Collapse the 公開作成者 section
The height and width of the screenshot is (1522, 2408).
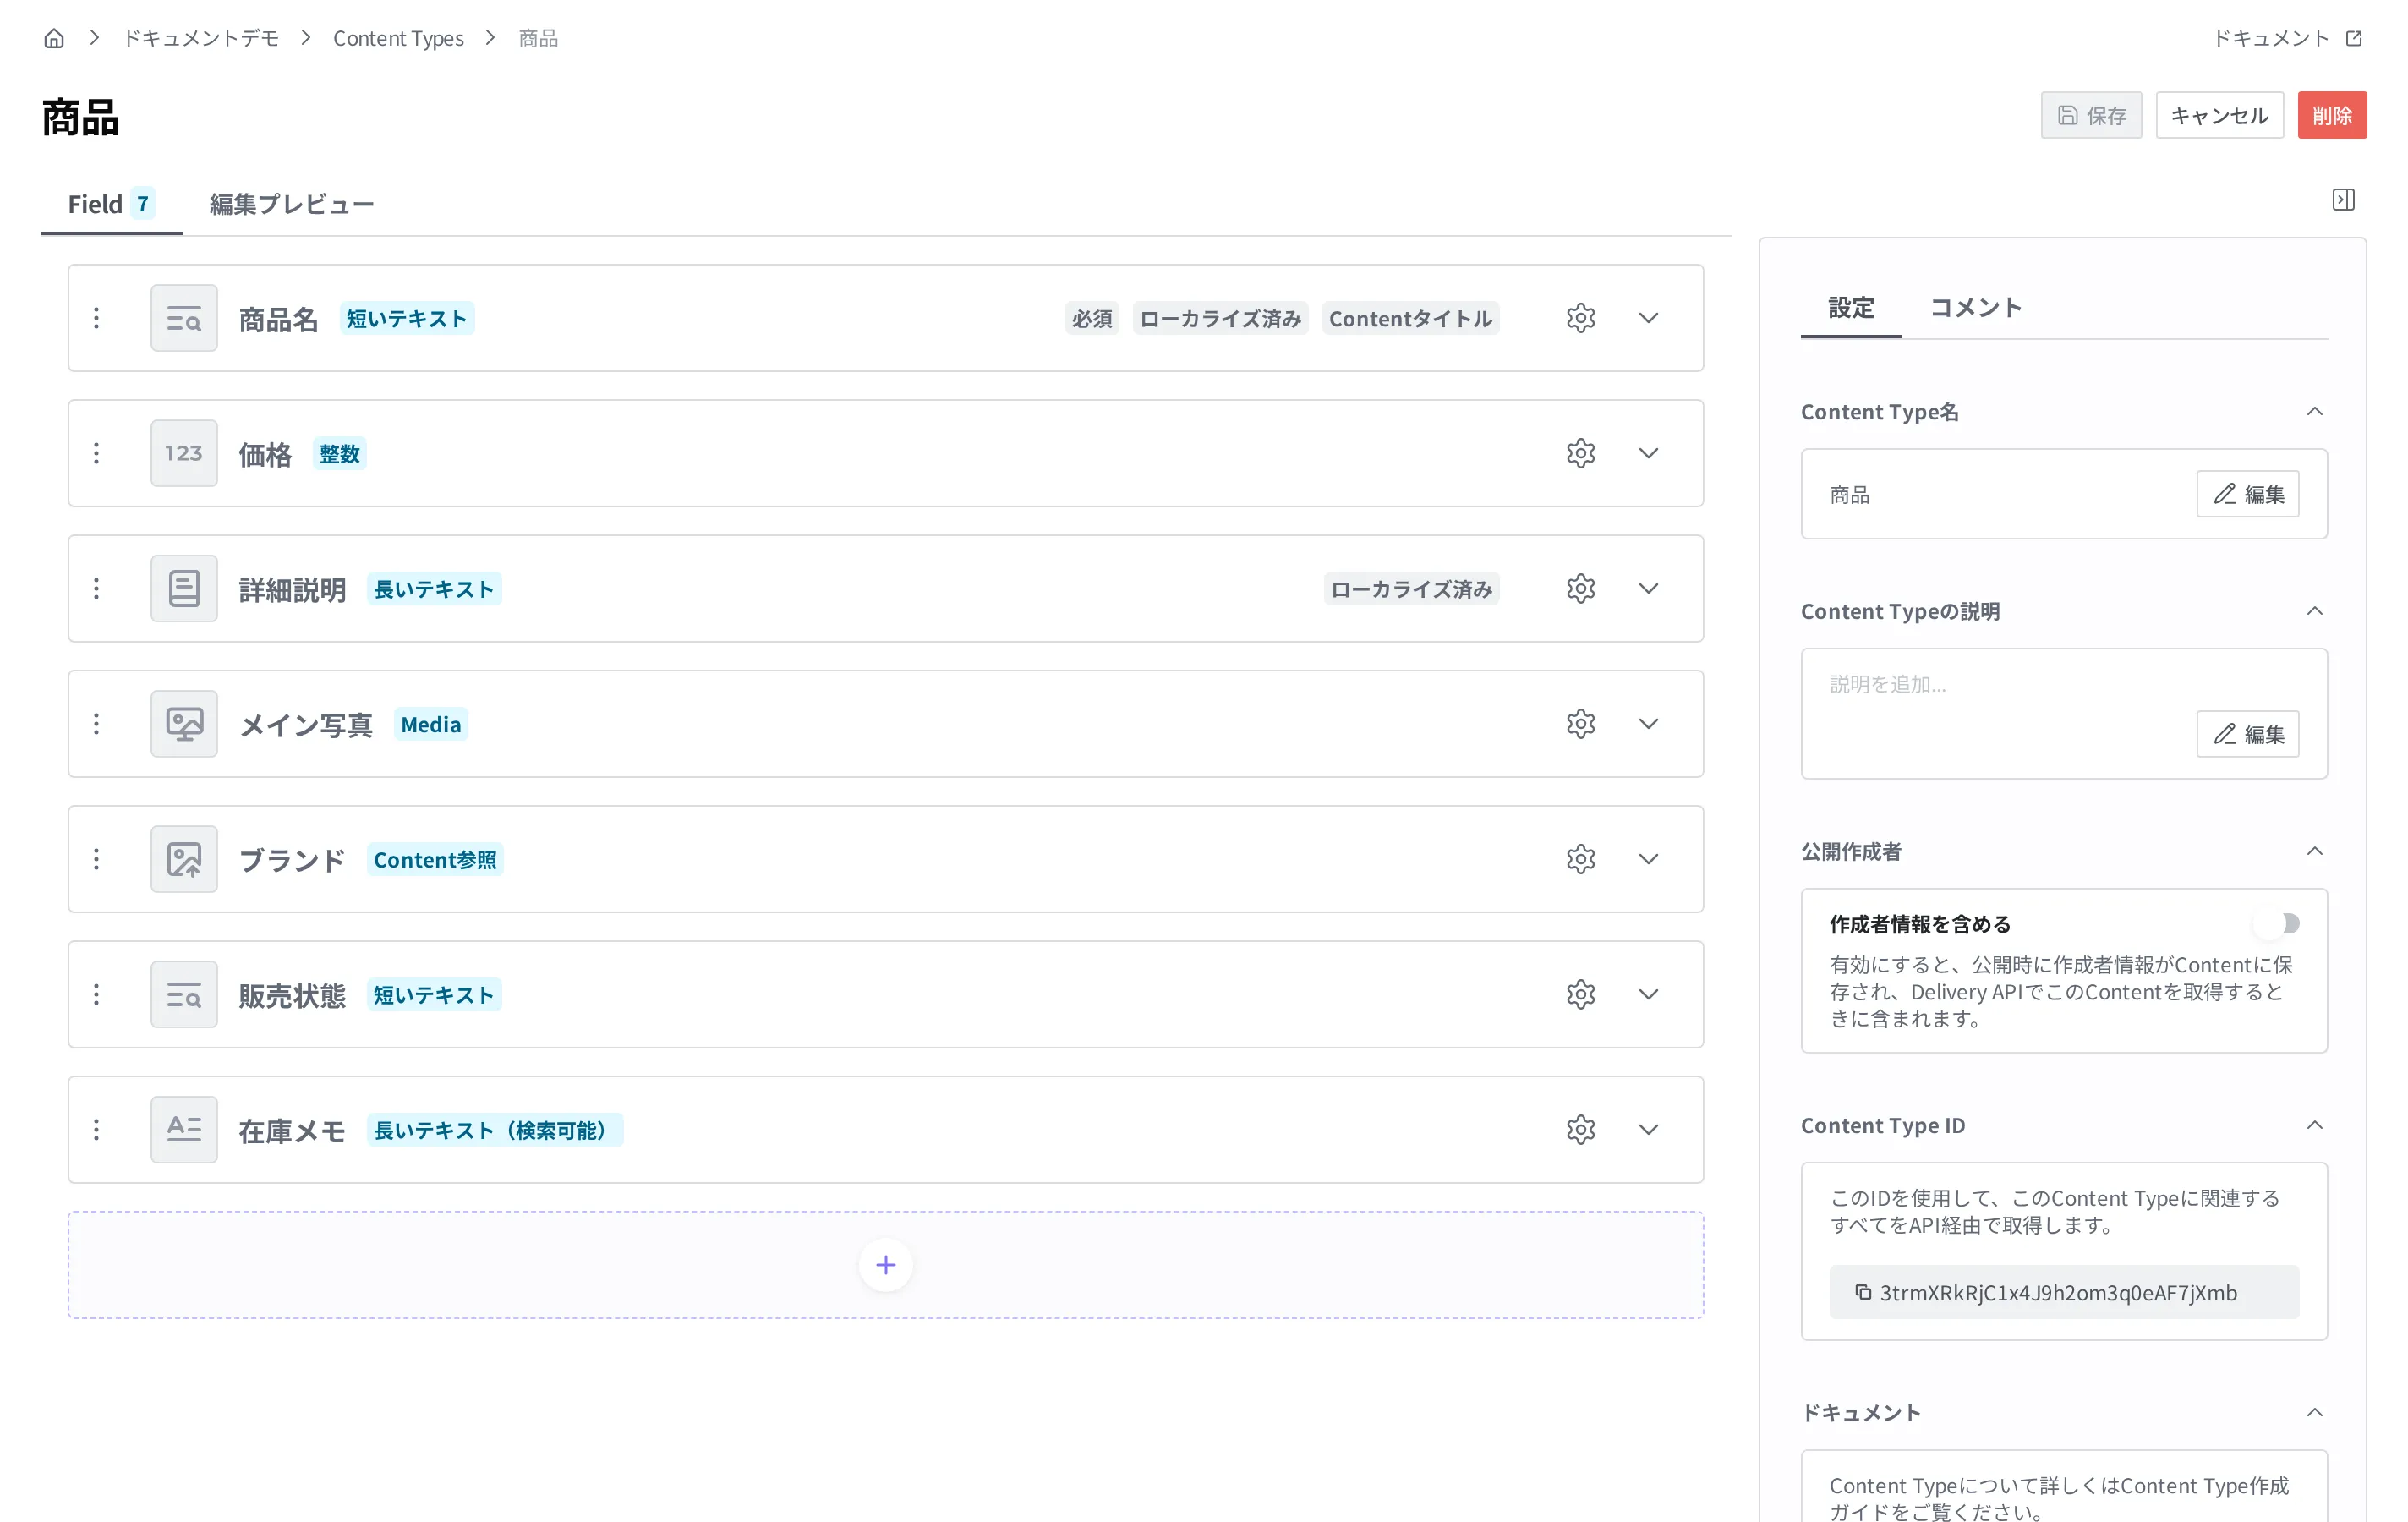2314,851
